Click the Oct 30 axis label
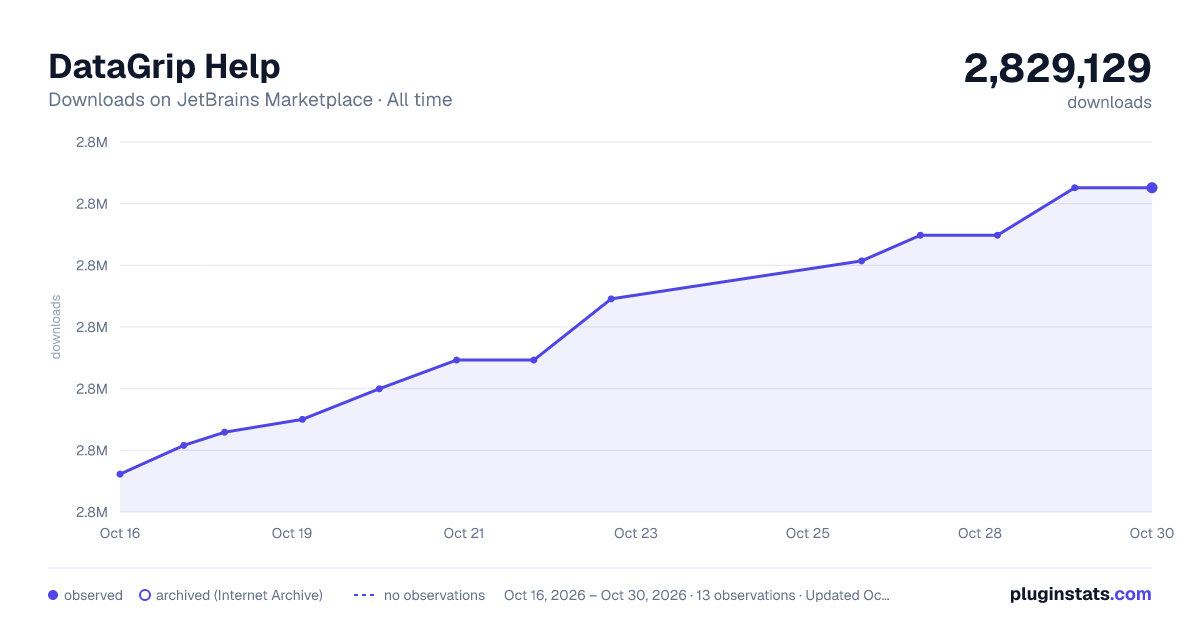The width and height of the screenshot is (1200, 630). [1151, 533]
